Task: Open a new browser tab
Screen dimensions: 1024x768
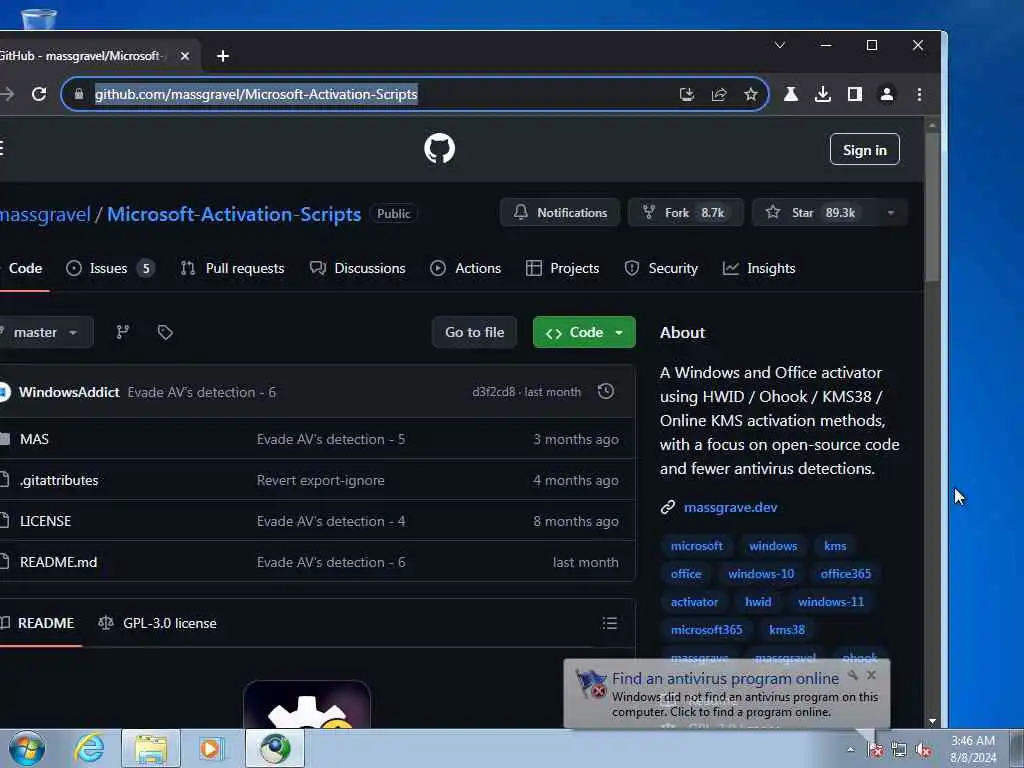Action: coord(223,56)
